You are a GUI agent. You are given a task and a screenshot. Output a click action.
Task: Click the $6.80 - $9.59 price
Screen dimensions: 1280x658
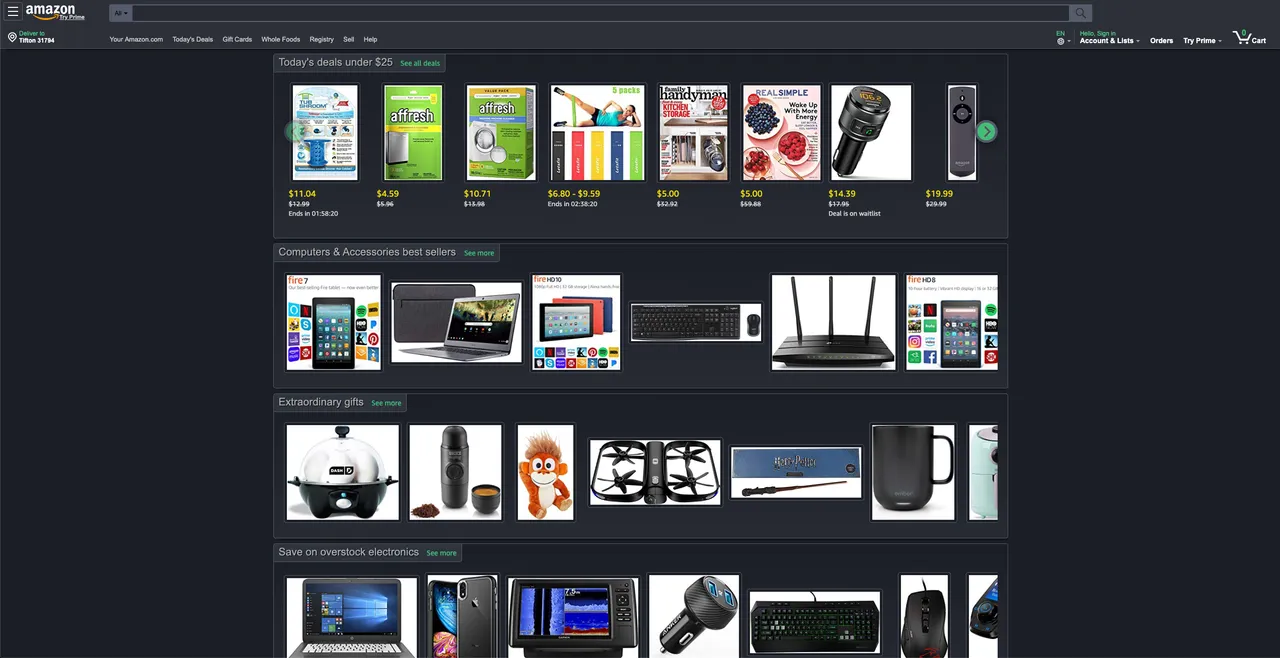(x=574, y=194)
